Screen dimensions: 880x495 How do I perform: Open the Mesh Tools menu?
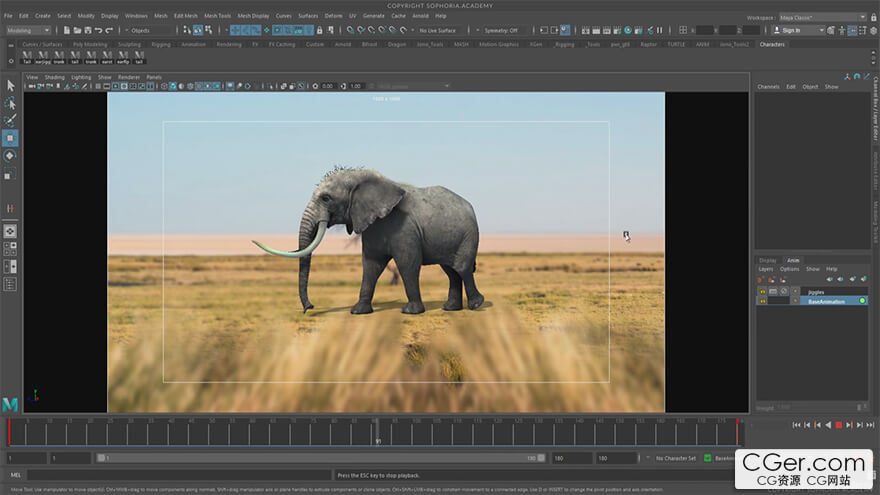coord(217,16)
